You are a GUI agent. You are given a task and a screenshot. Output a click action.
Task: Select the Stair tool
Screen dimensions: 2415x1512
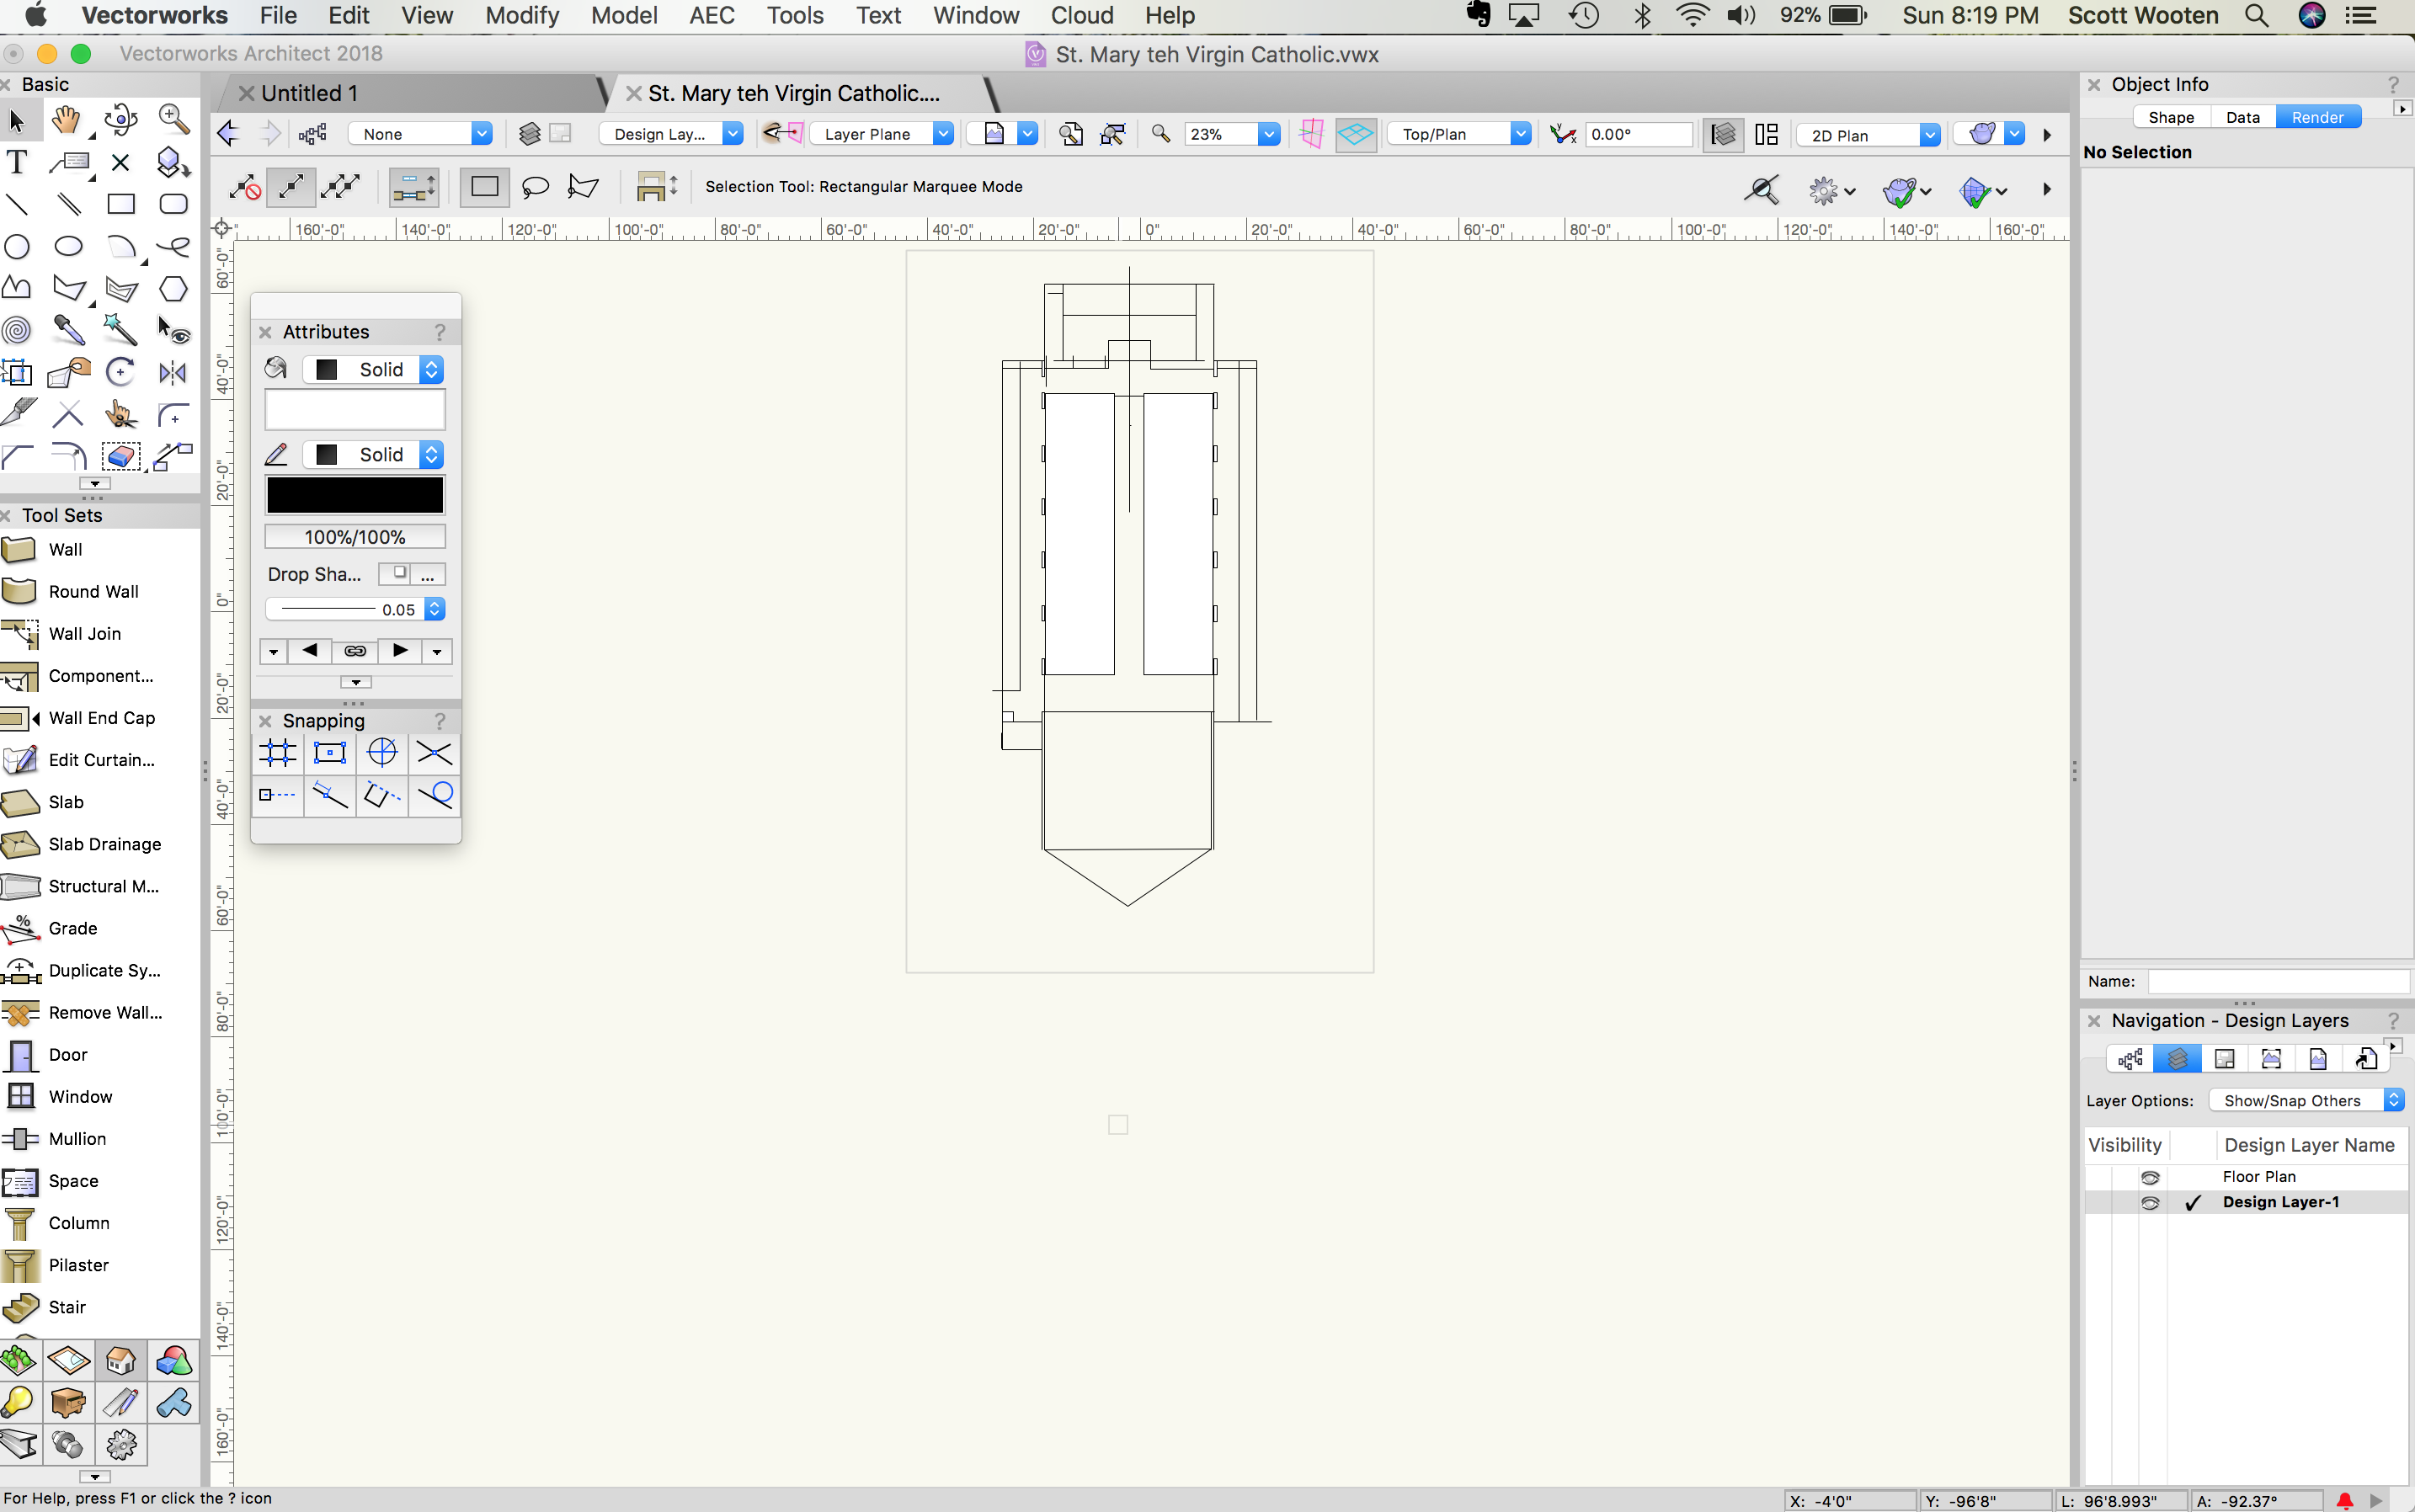coord(67,1306)
